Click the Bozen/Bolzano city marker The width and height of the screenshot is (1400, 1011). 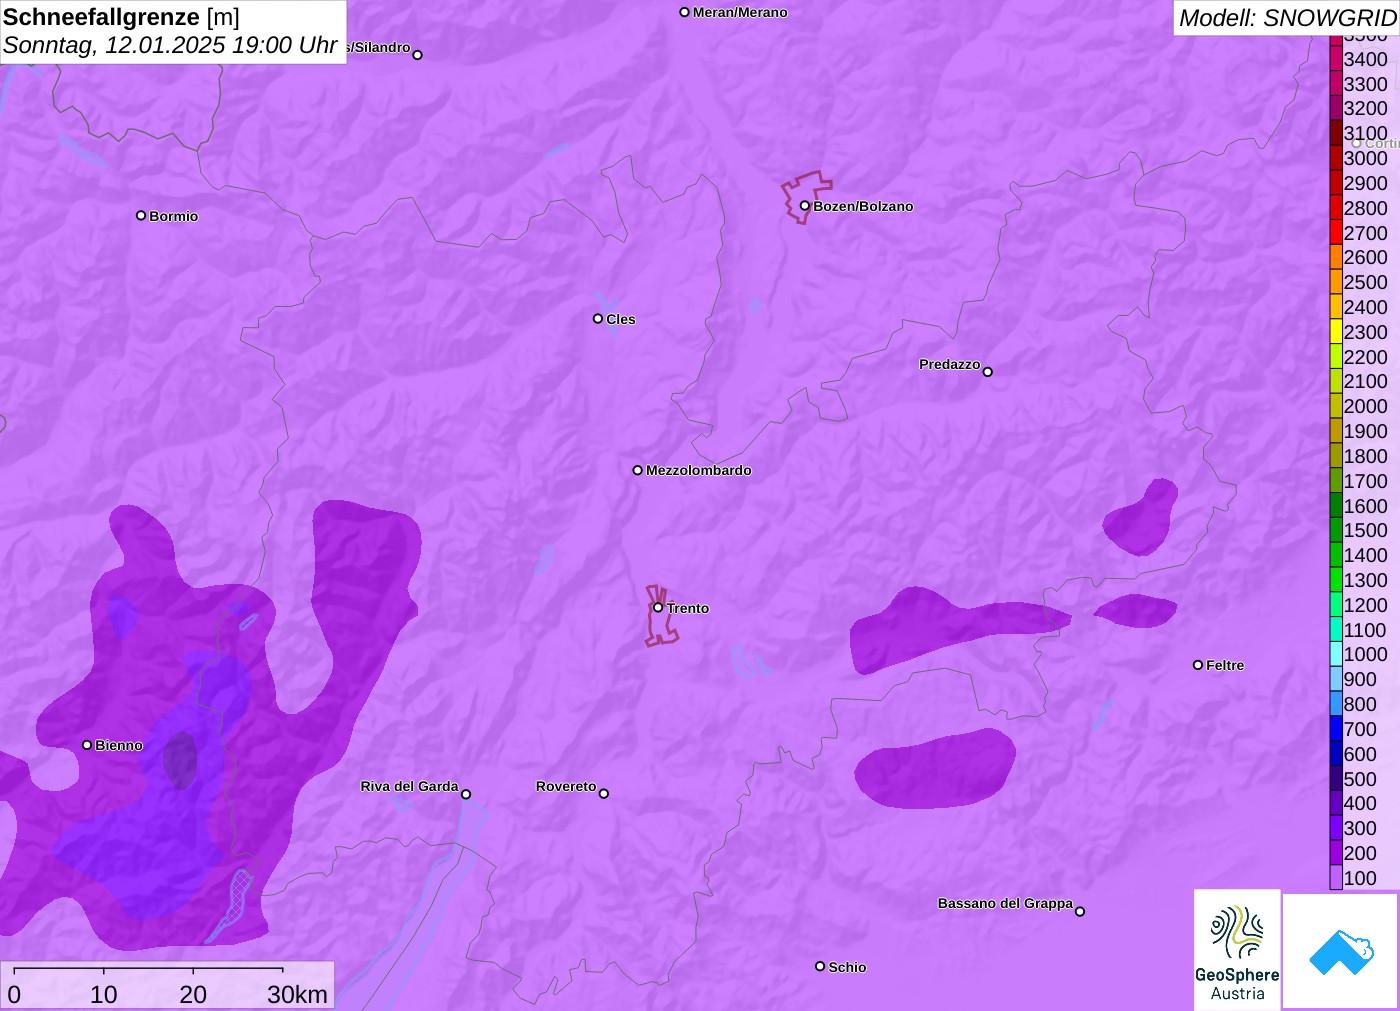pyautogui.click(x=805, y=206)
